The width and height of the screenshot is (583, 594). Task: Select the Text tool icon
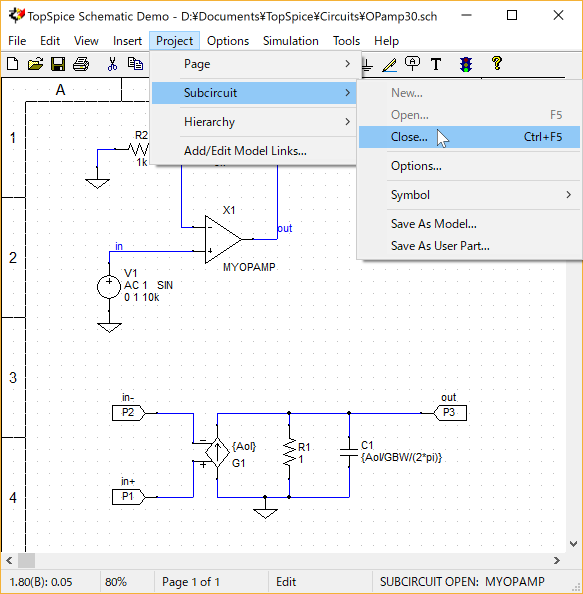(x=436, y=64)
